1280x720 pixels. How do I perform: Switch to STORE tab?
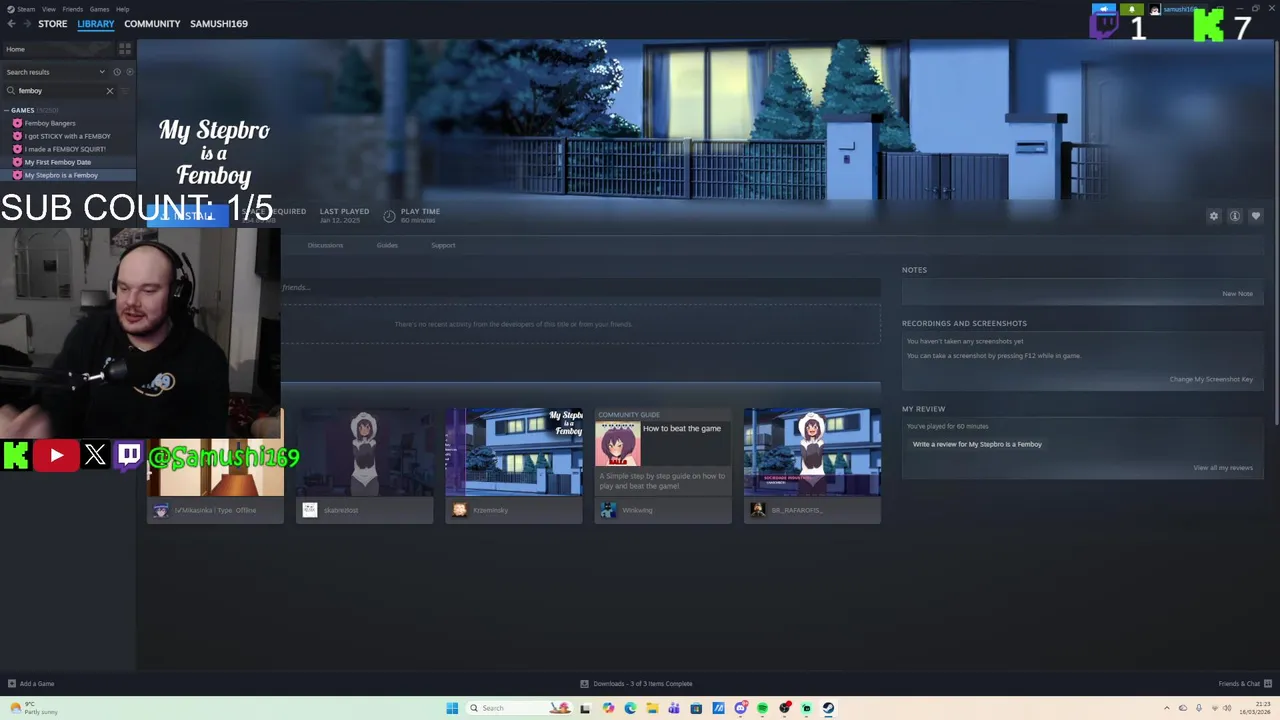[x=53, y=24]
